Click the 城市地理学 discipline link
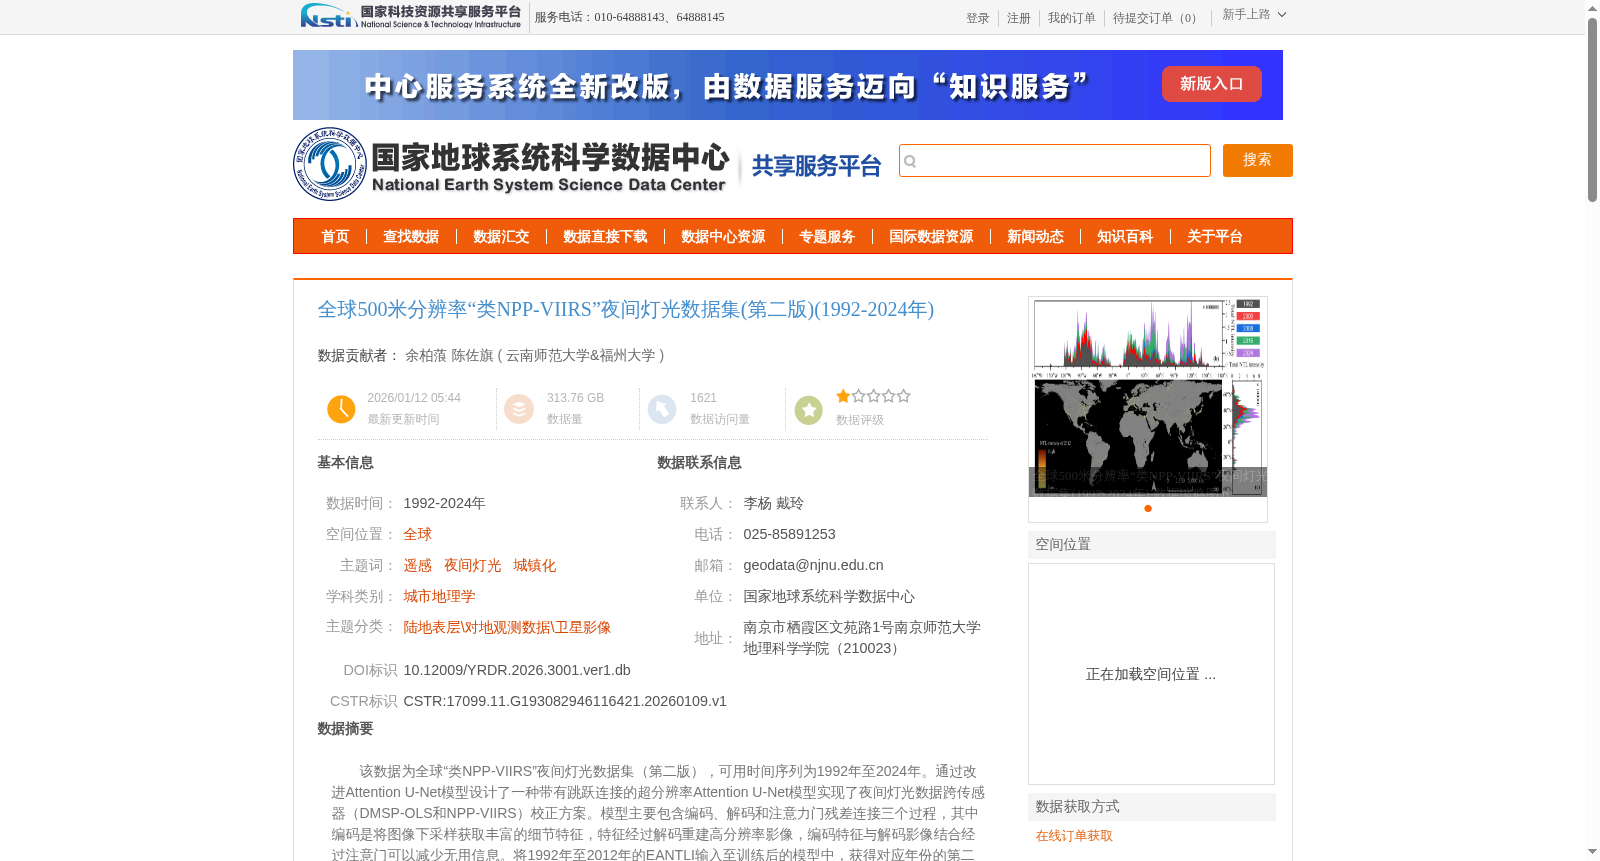 (440, 596)
